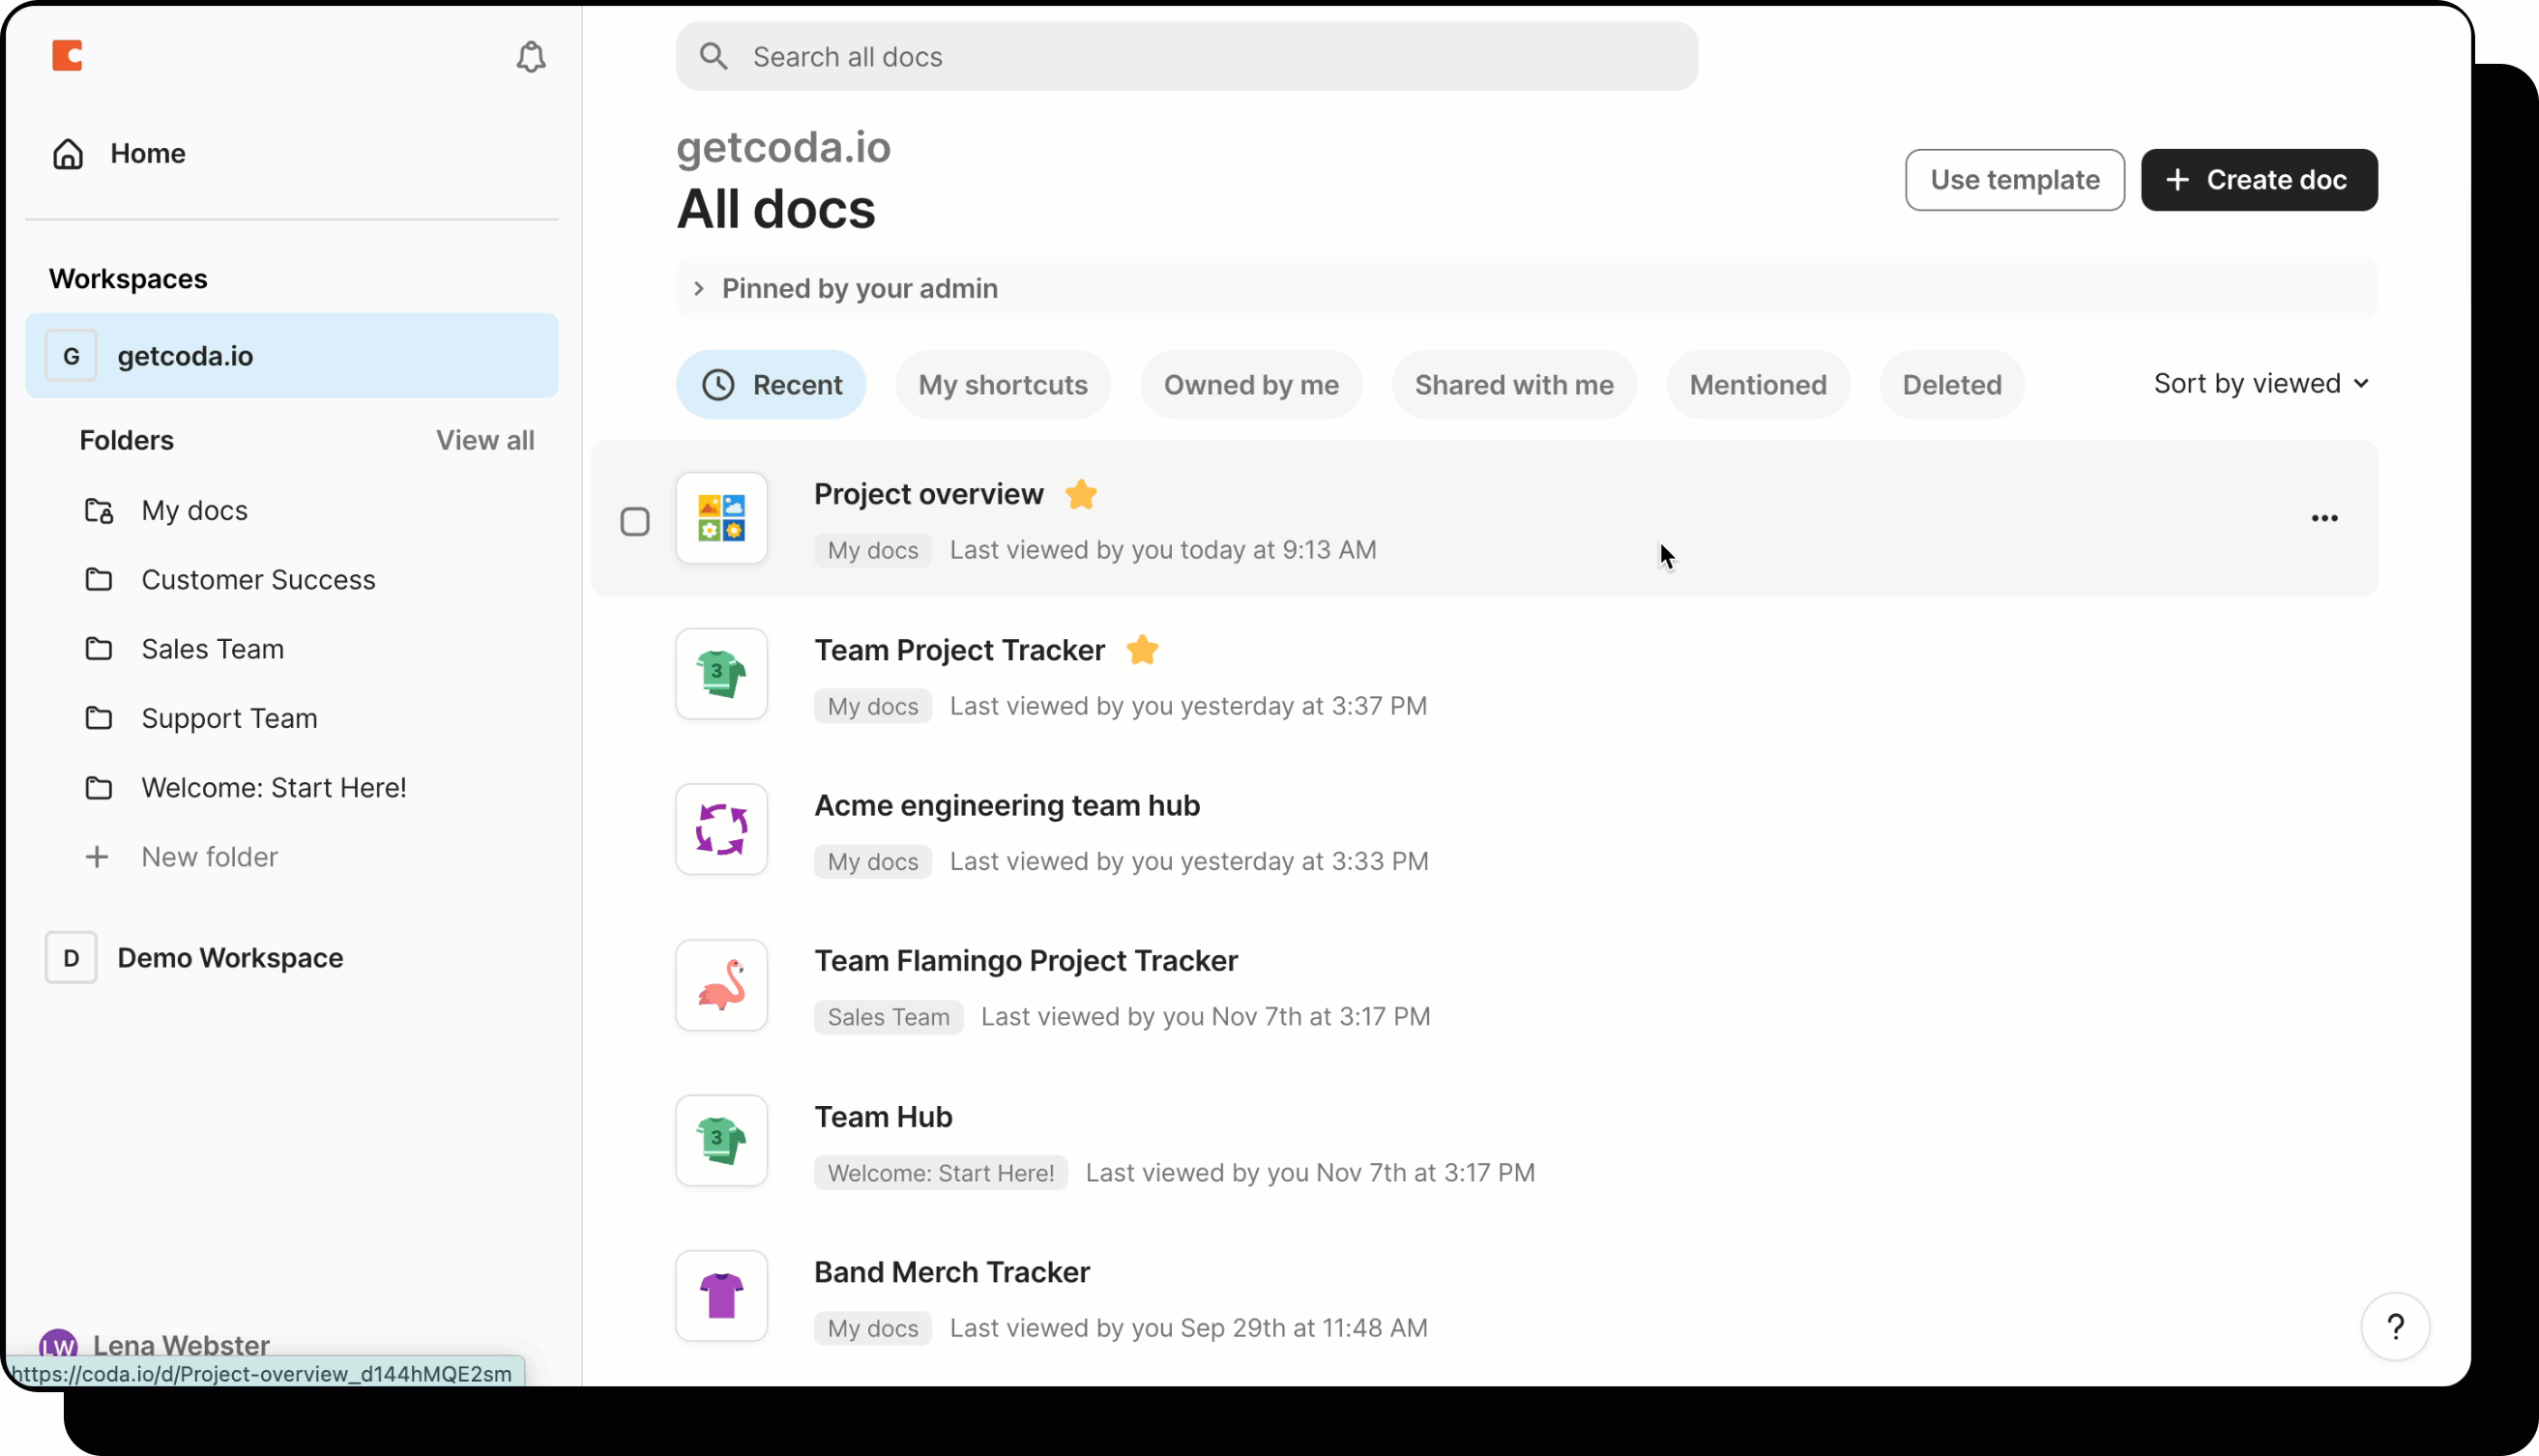Open View all folders

(485, 440)
